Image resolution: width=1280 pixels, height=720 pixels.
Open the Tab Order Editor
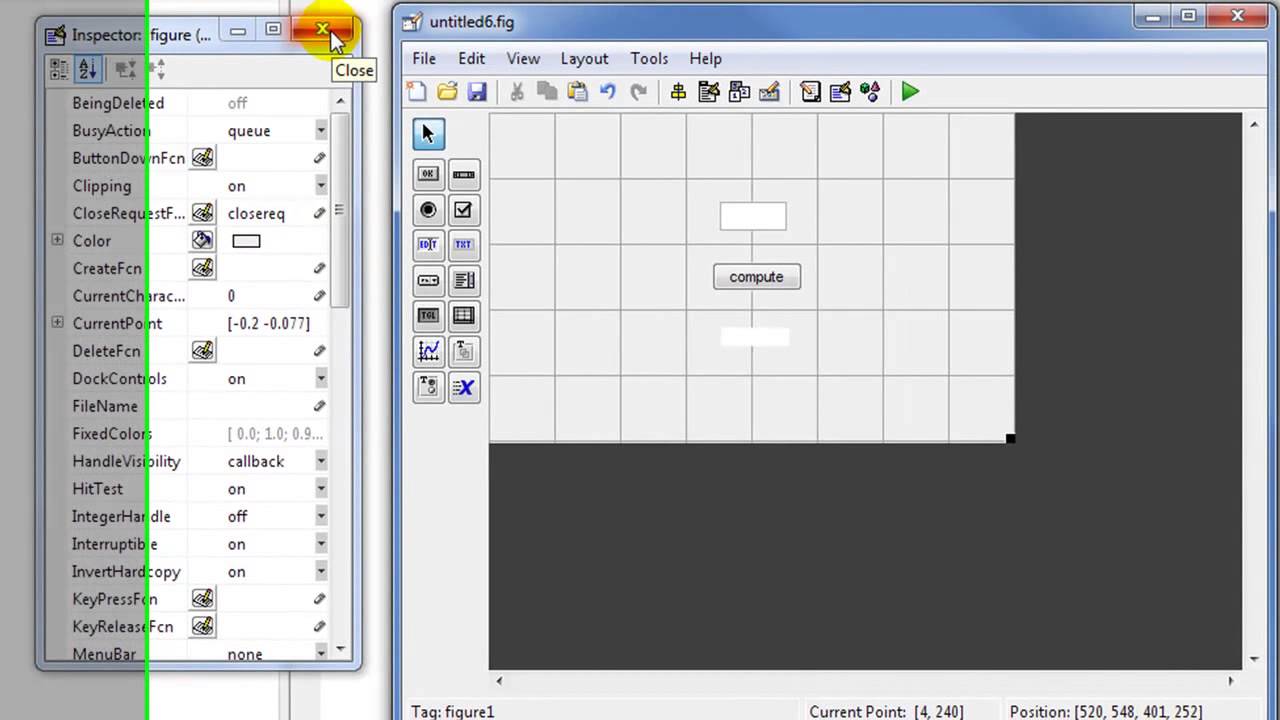(739, 92)
